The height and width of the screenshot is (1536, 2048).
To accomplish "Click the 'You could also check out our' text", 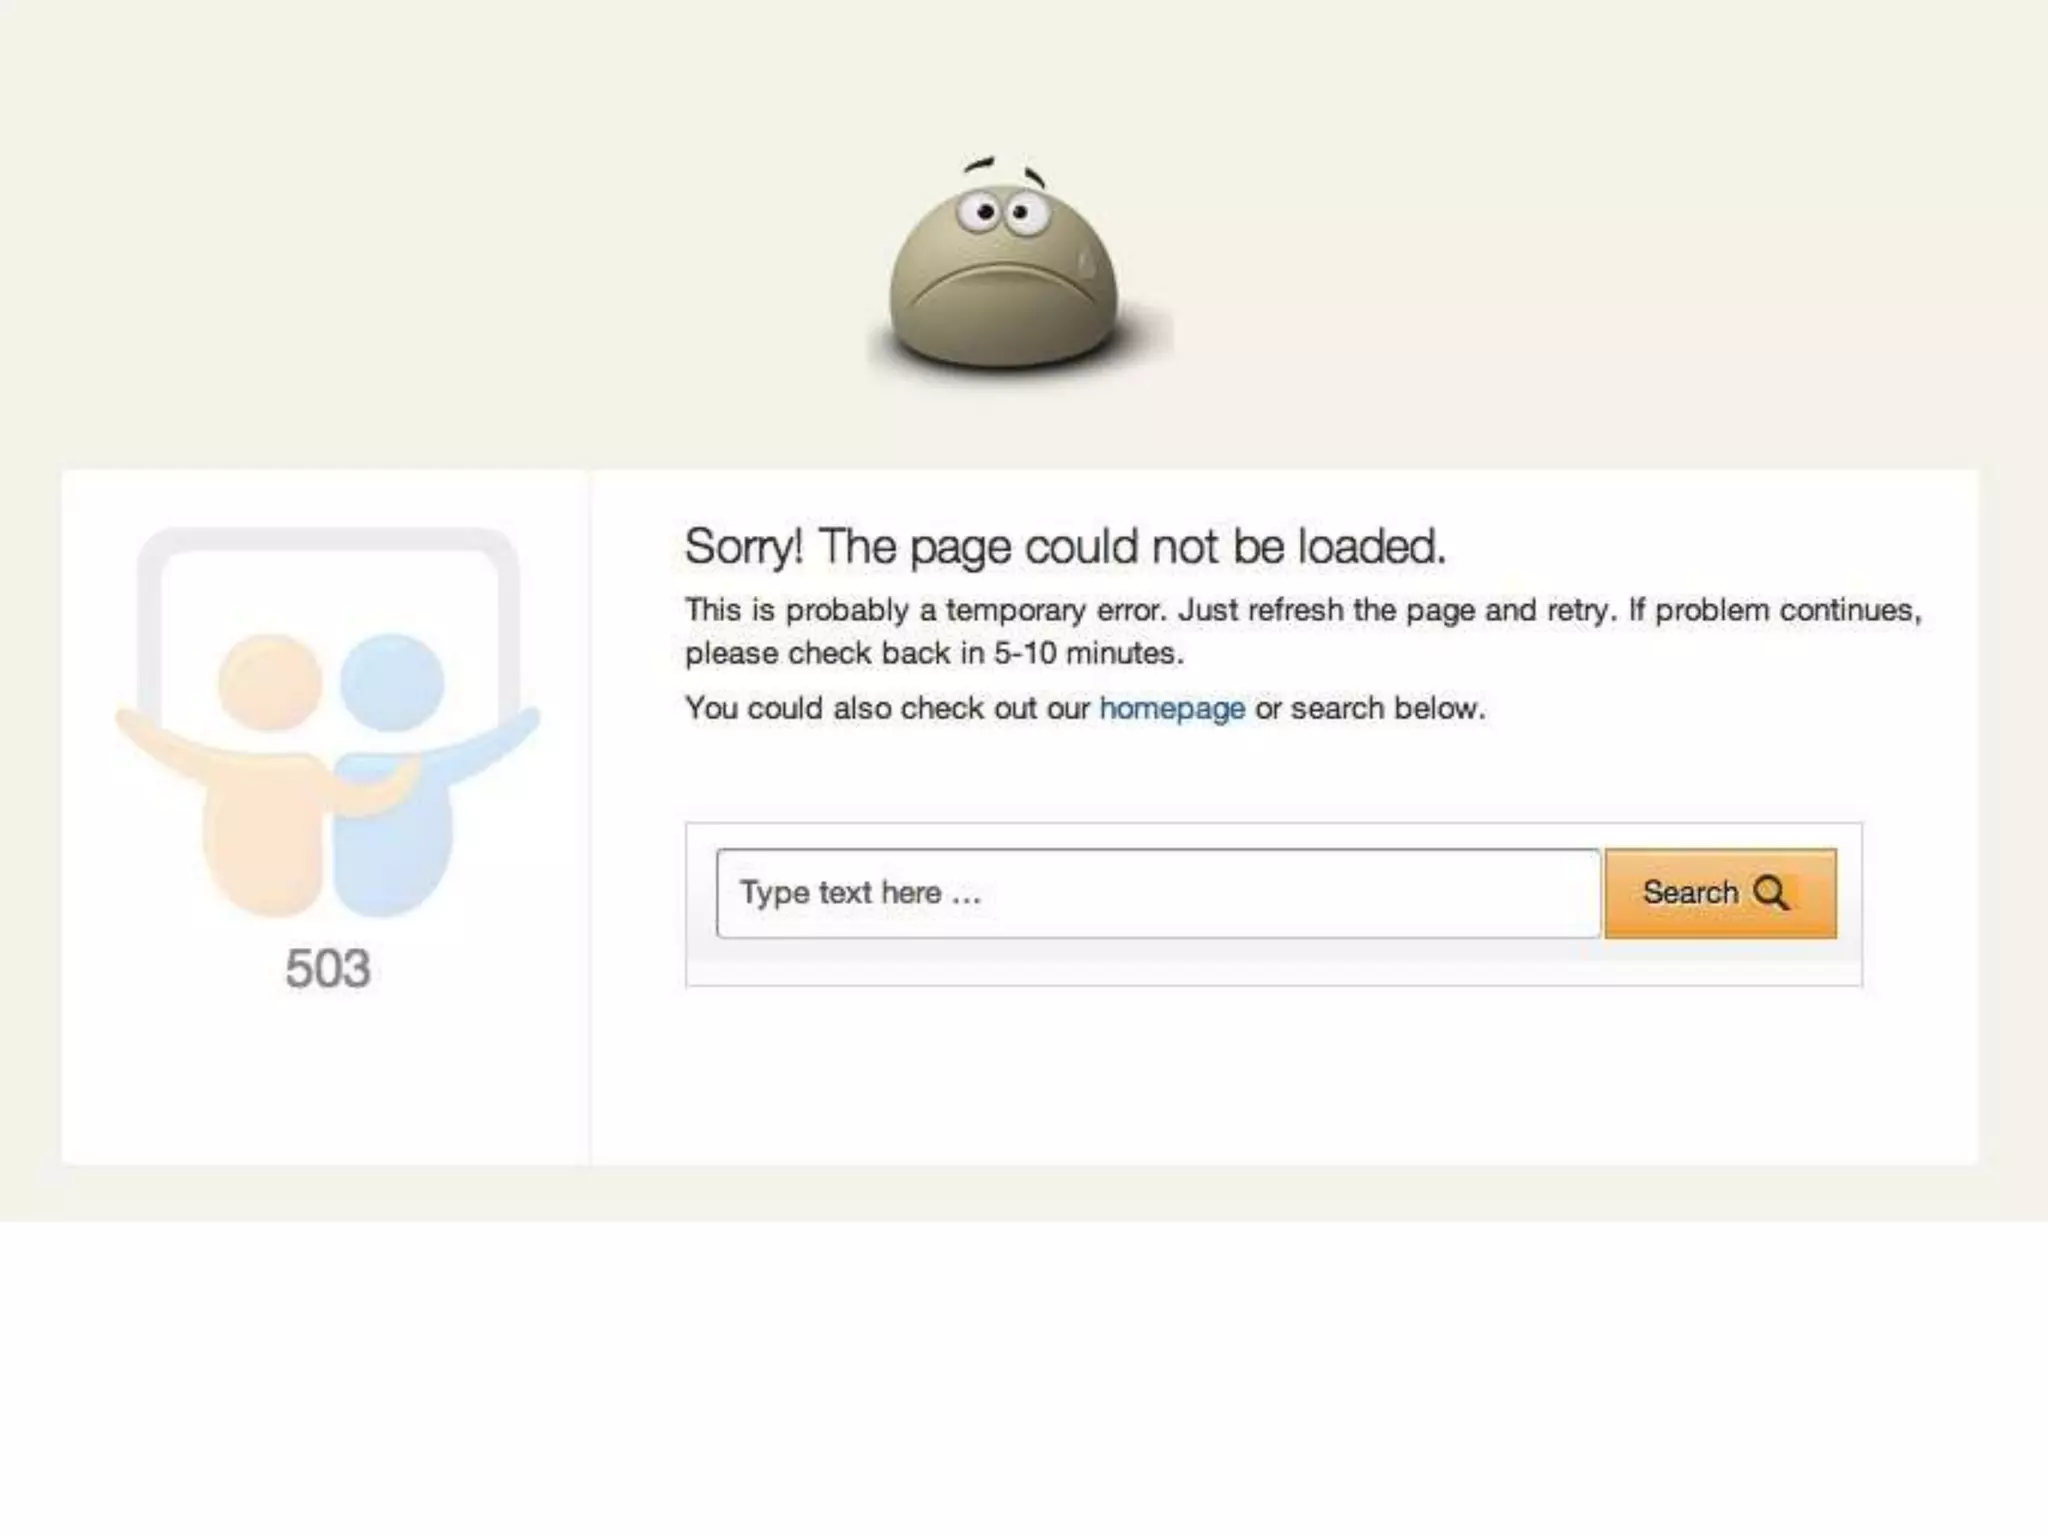I will tap(887, 709).
